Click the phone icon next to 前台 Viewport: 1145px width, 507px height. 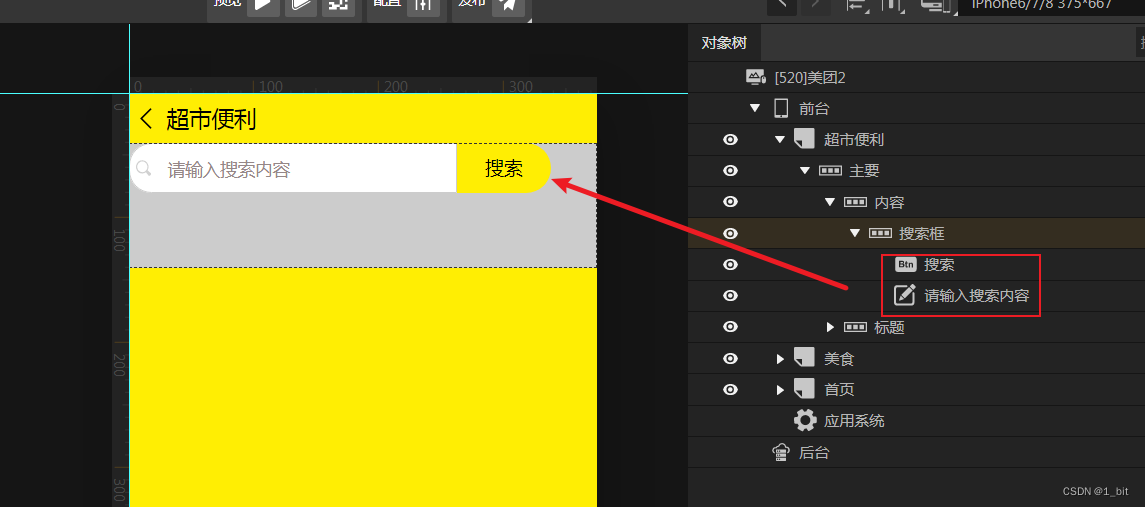[x=781, y=109]
